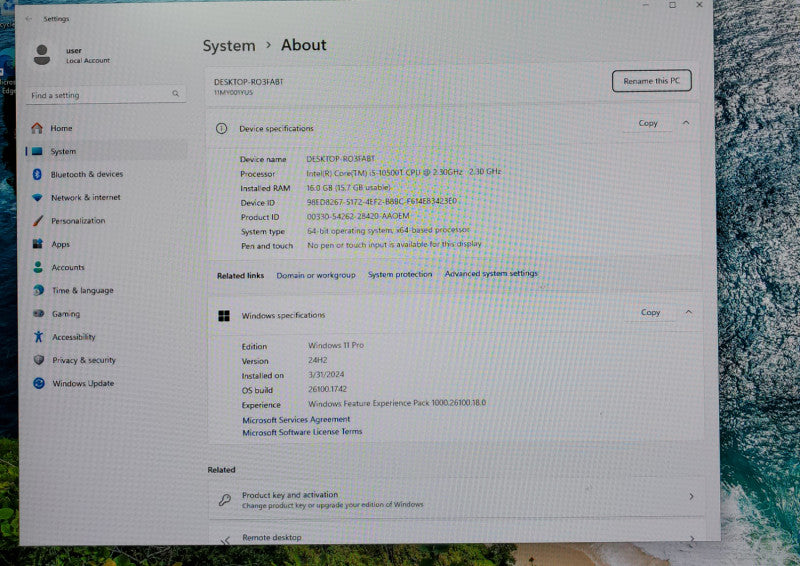800x566 pixels.
Task: Click the Device specifications info icon
Action: point(221,128)
